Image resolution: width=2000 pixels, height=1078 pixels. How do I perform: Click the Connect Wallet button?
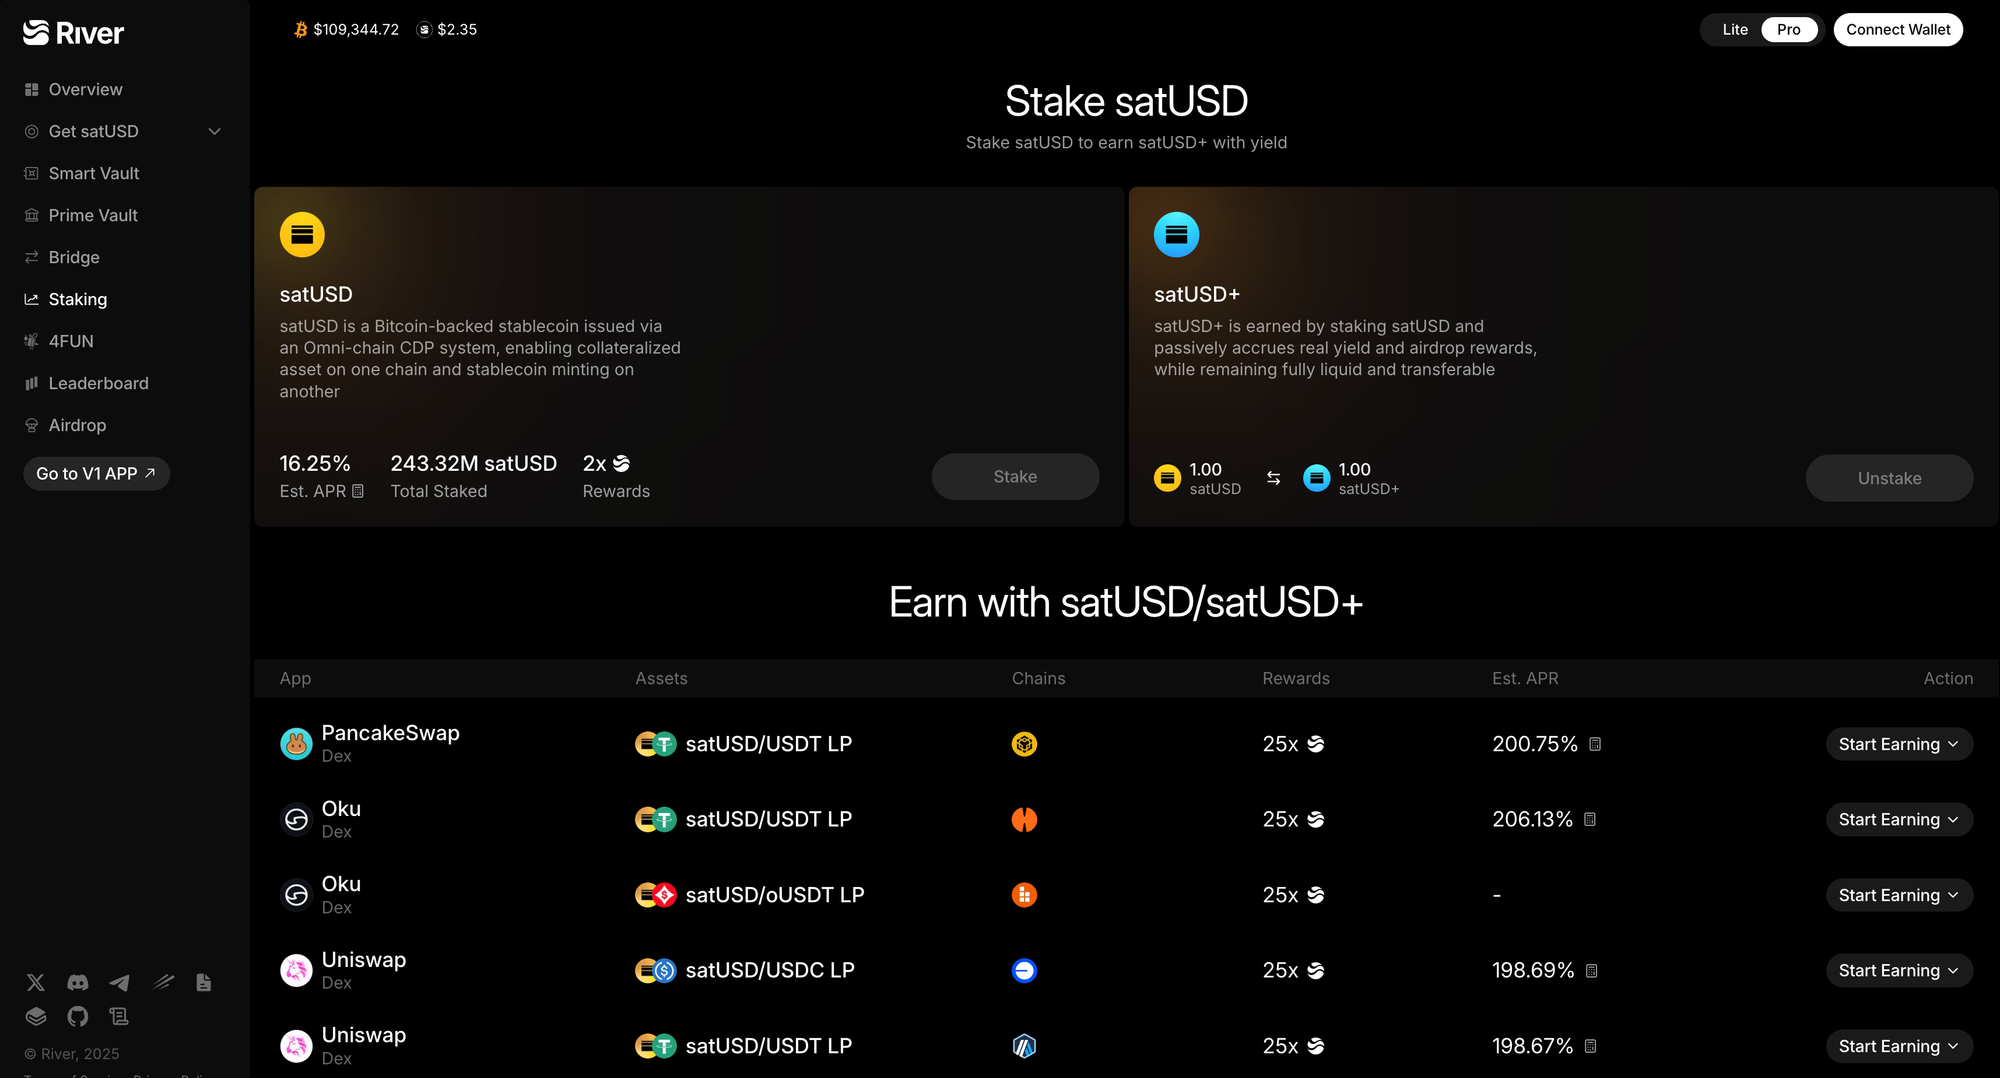point(1897,30)
